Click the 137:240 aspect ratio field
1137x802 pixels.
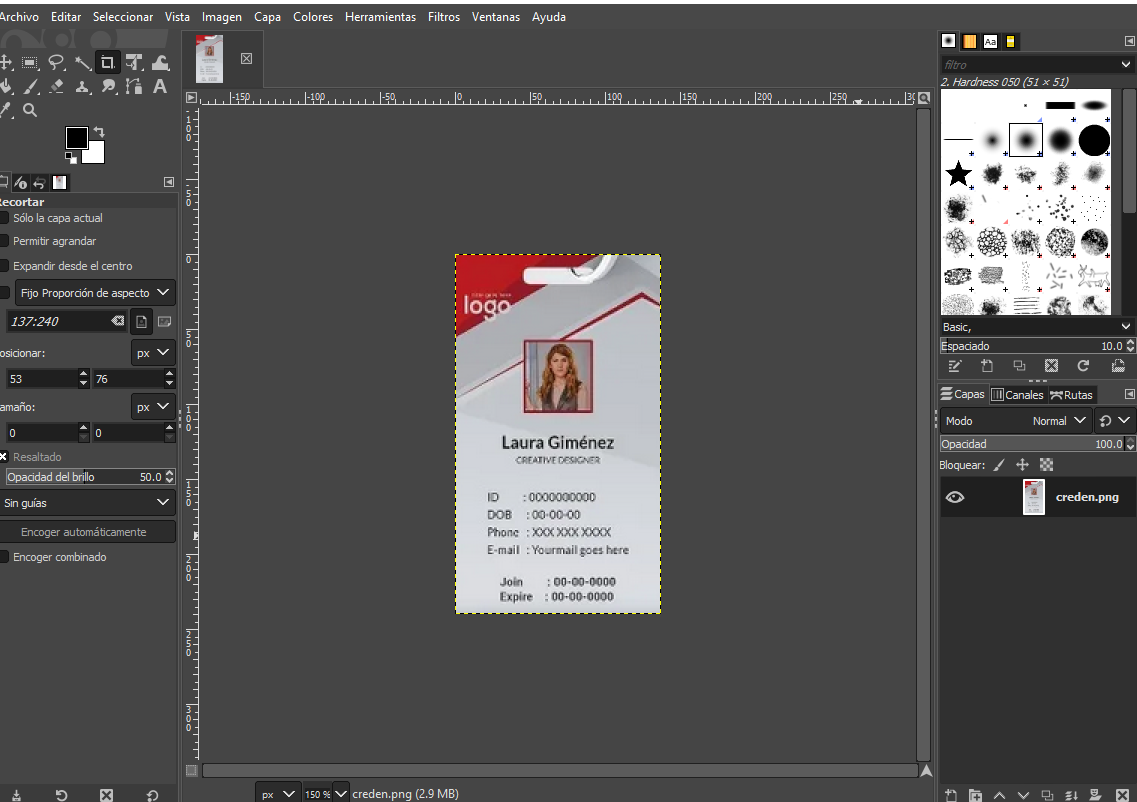[58, 321]
